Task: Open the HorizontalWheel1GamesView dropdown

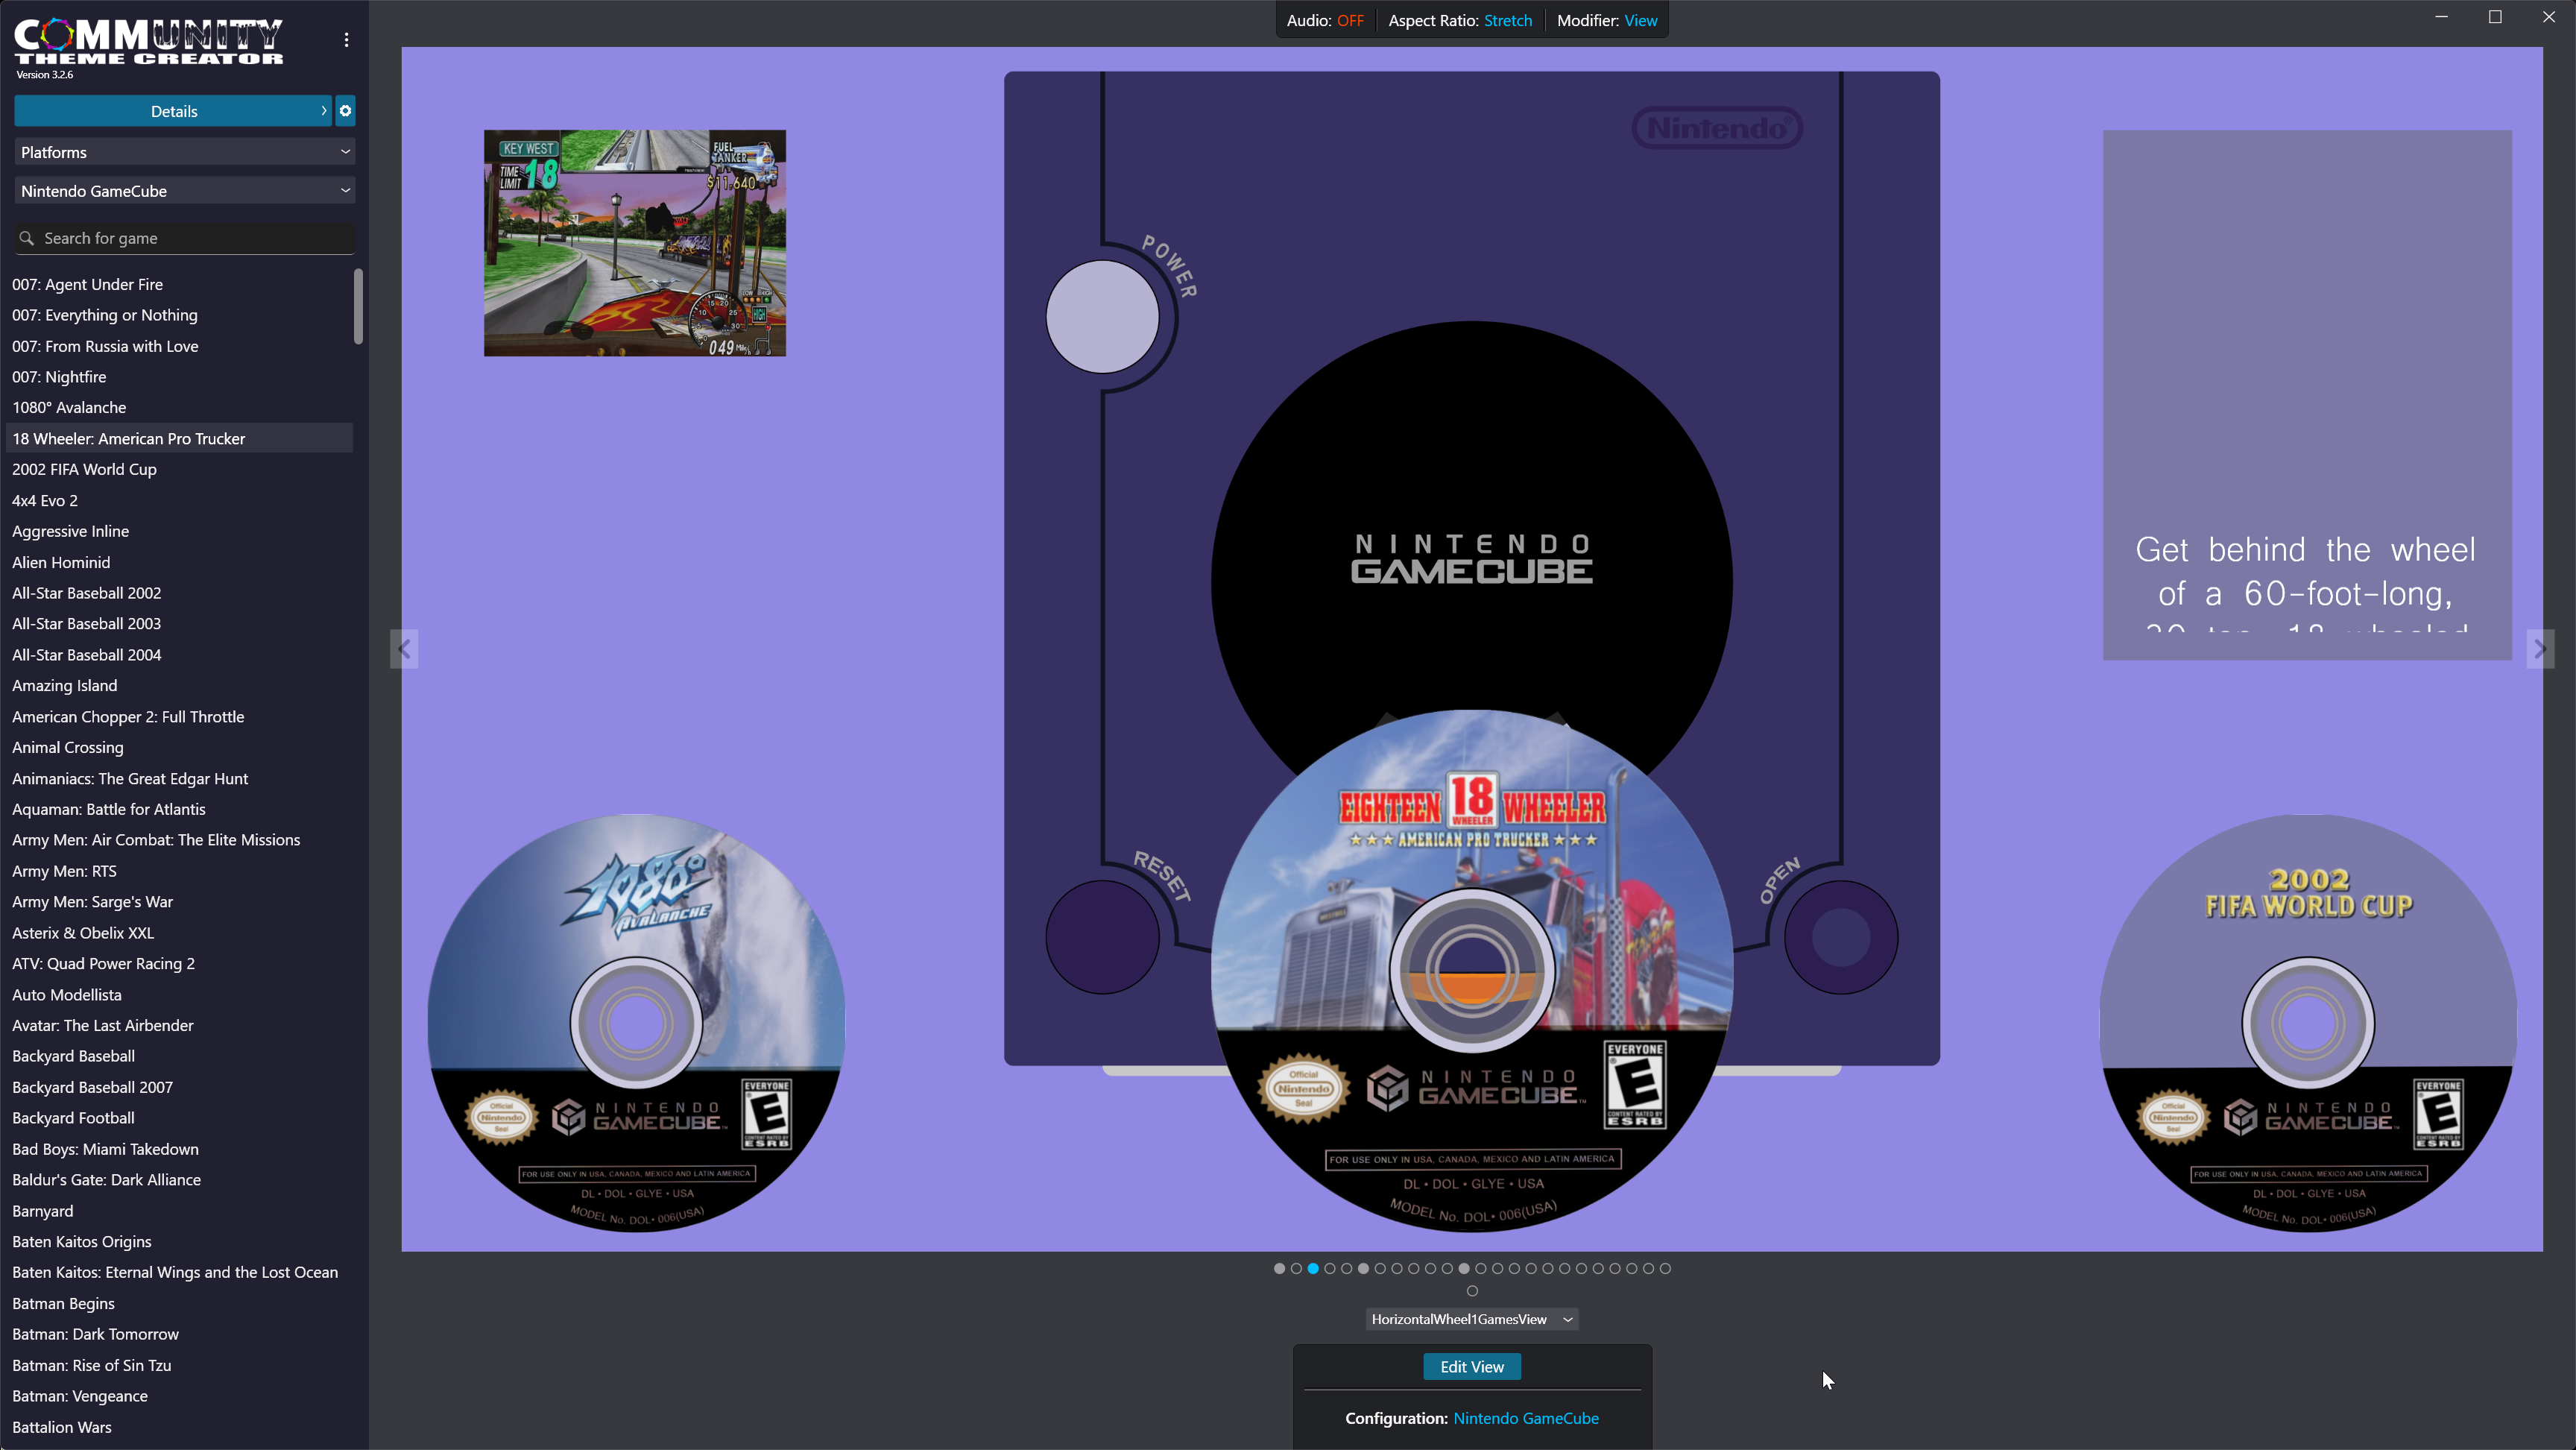Action: (1472, 1319)
